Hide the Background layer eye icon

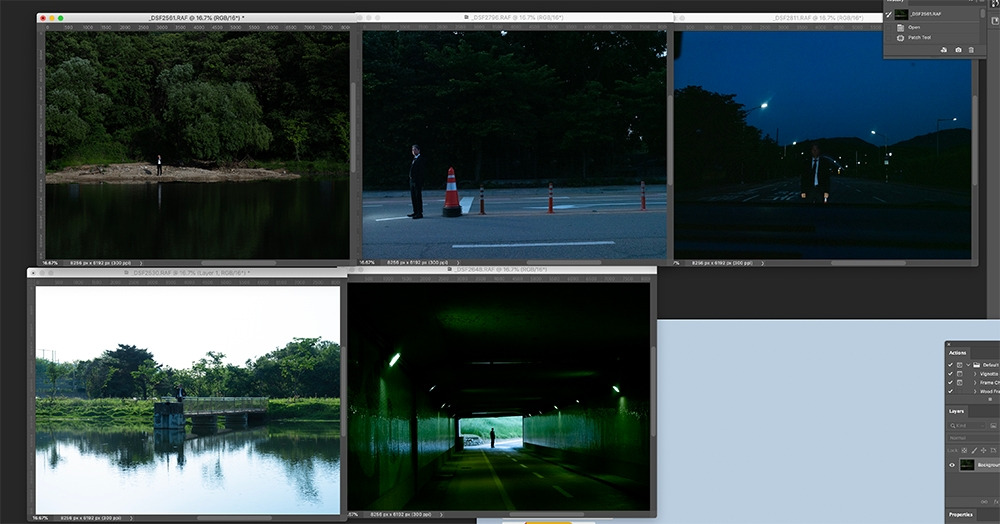(x=952, y=465)
